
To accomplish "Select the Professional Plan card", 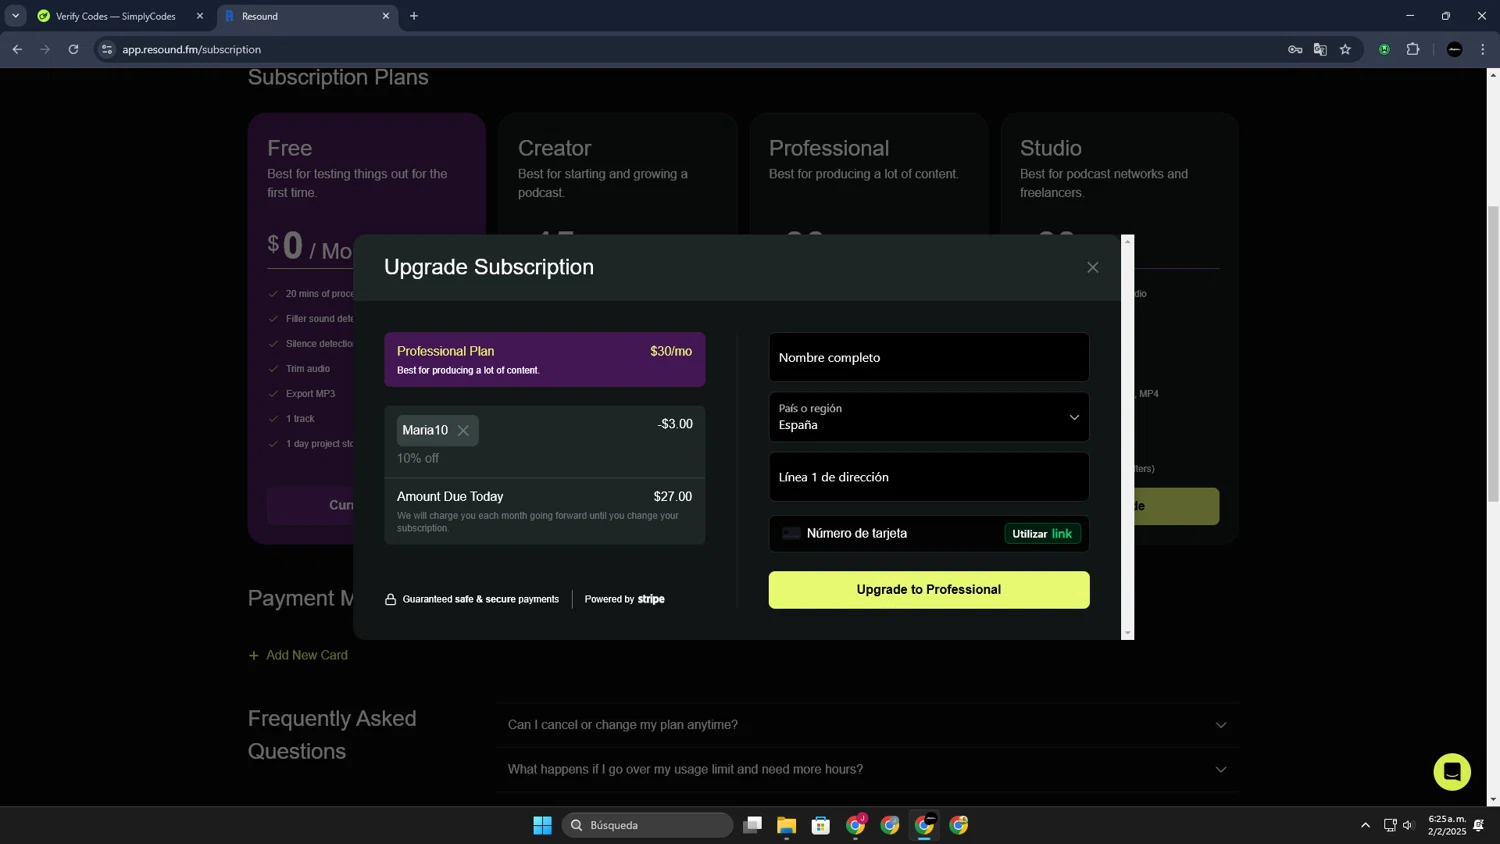I will coord(544,359).
